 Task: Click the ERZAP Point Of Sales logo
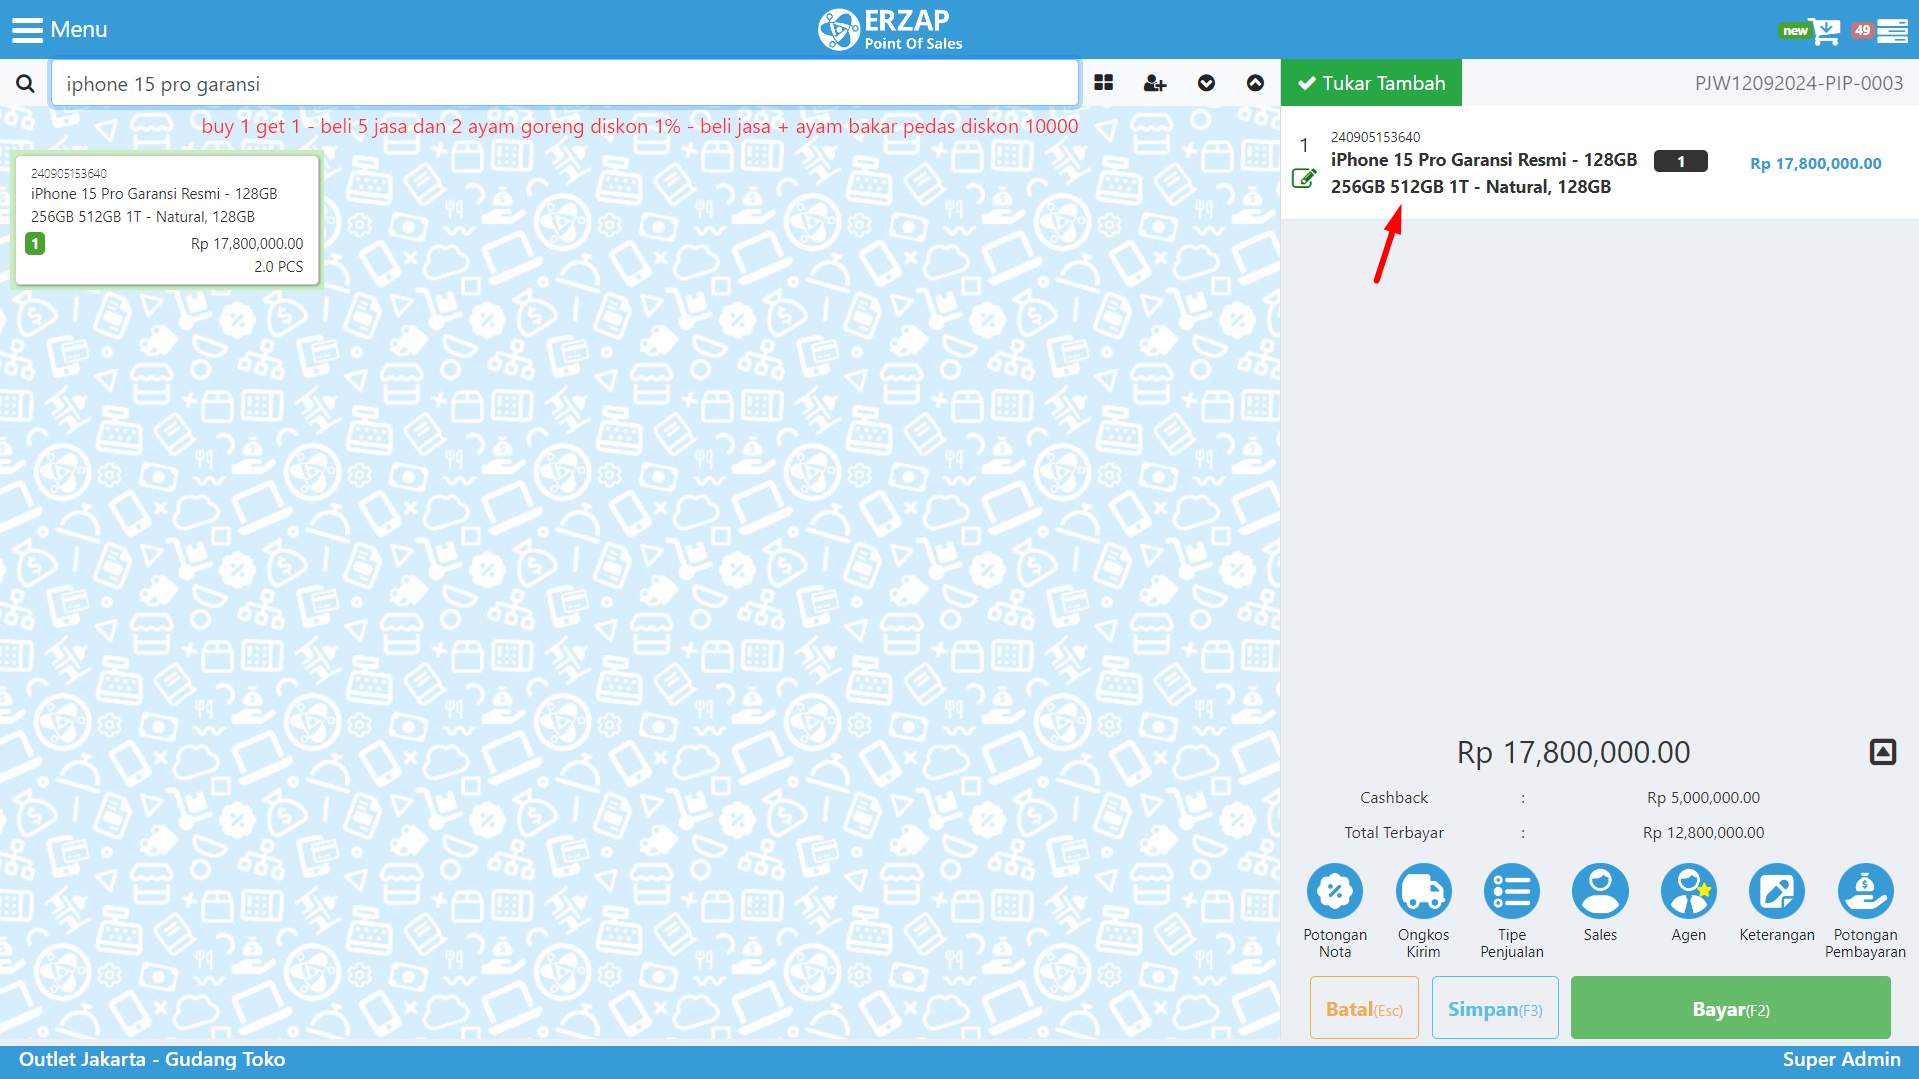click(890, 29)
